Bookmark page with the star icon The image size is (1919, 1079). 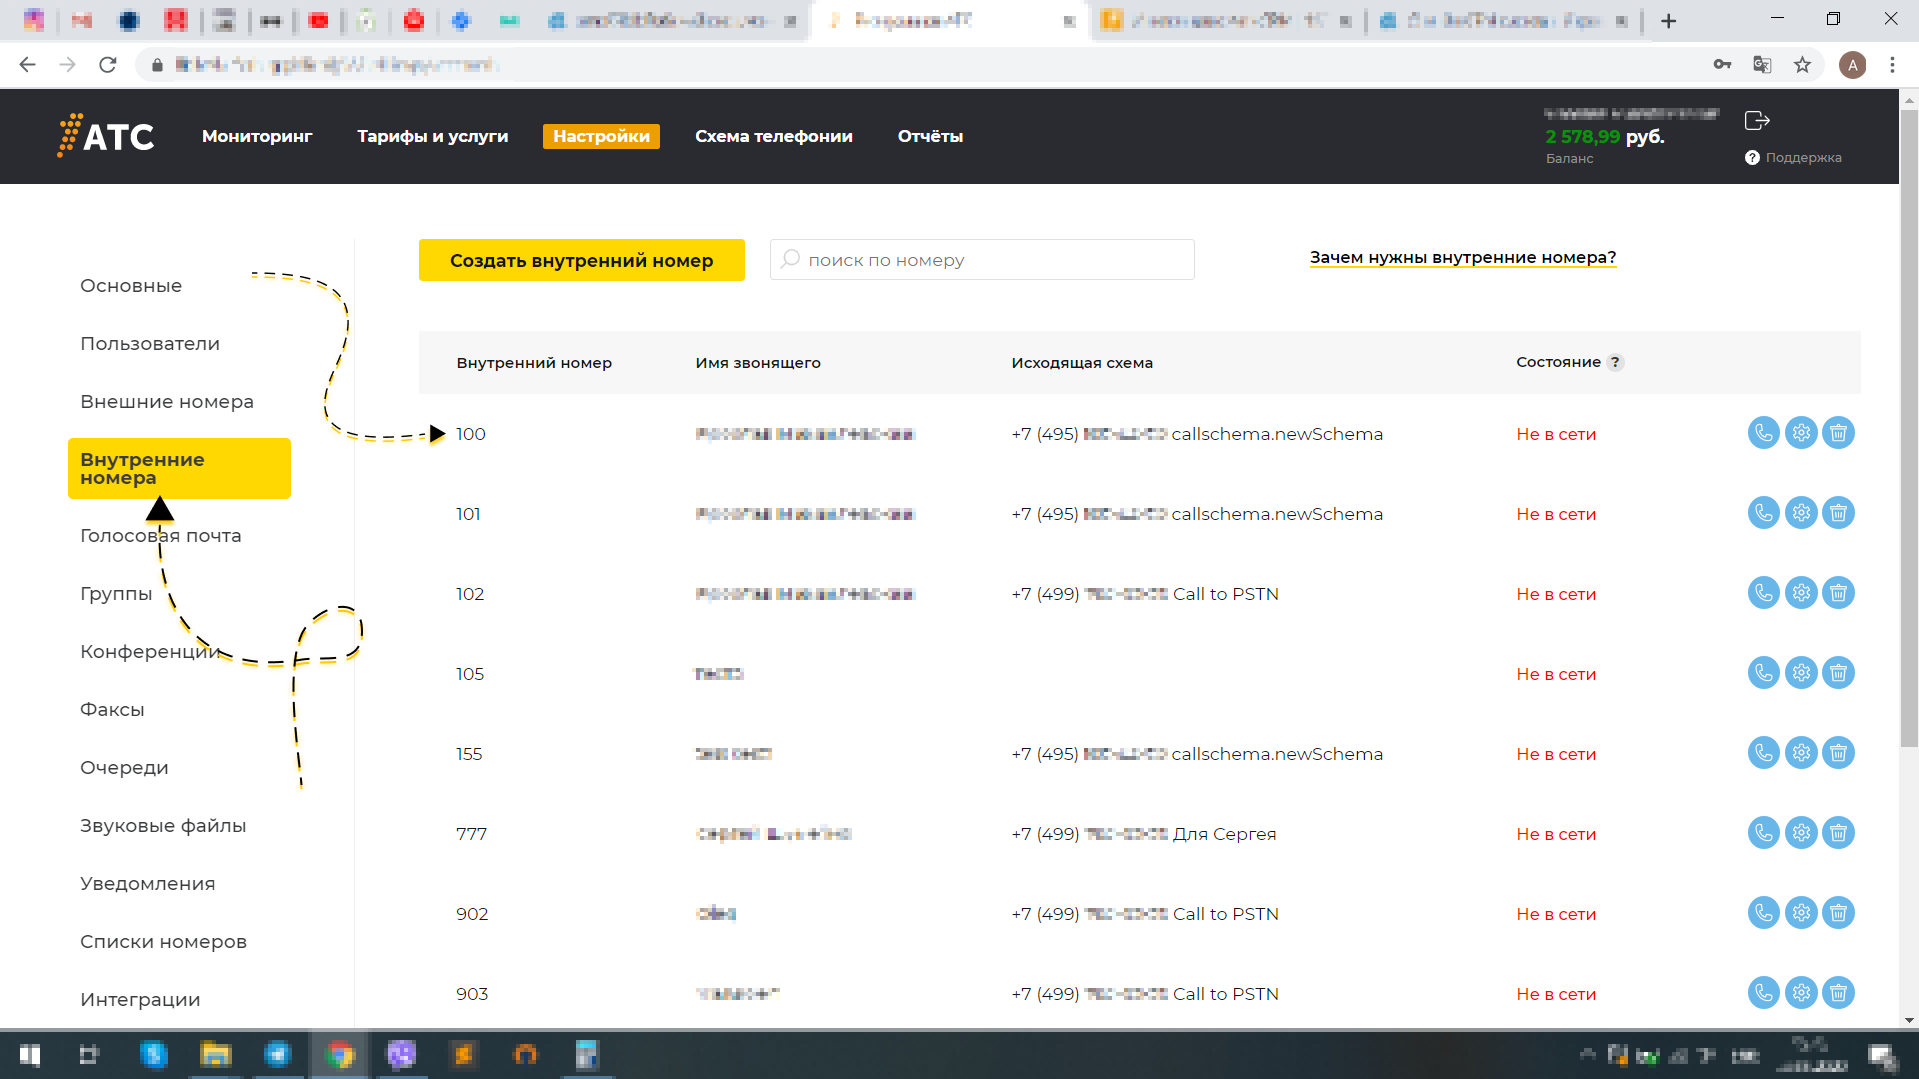click(1802, 65)
